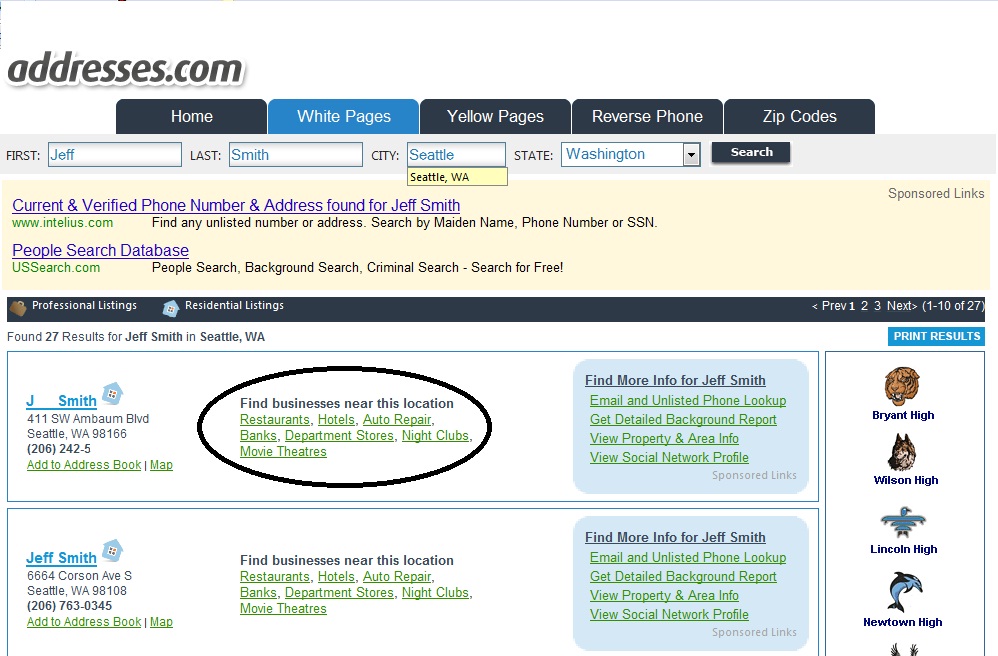Click the Residential Listings house icon
The width and height of the screenshot is (998, 656).
(x=171, y=309)
